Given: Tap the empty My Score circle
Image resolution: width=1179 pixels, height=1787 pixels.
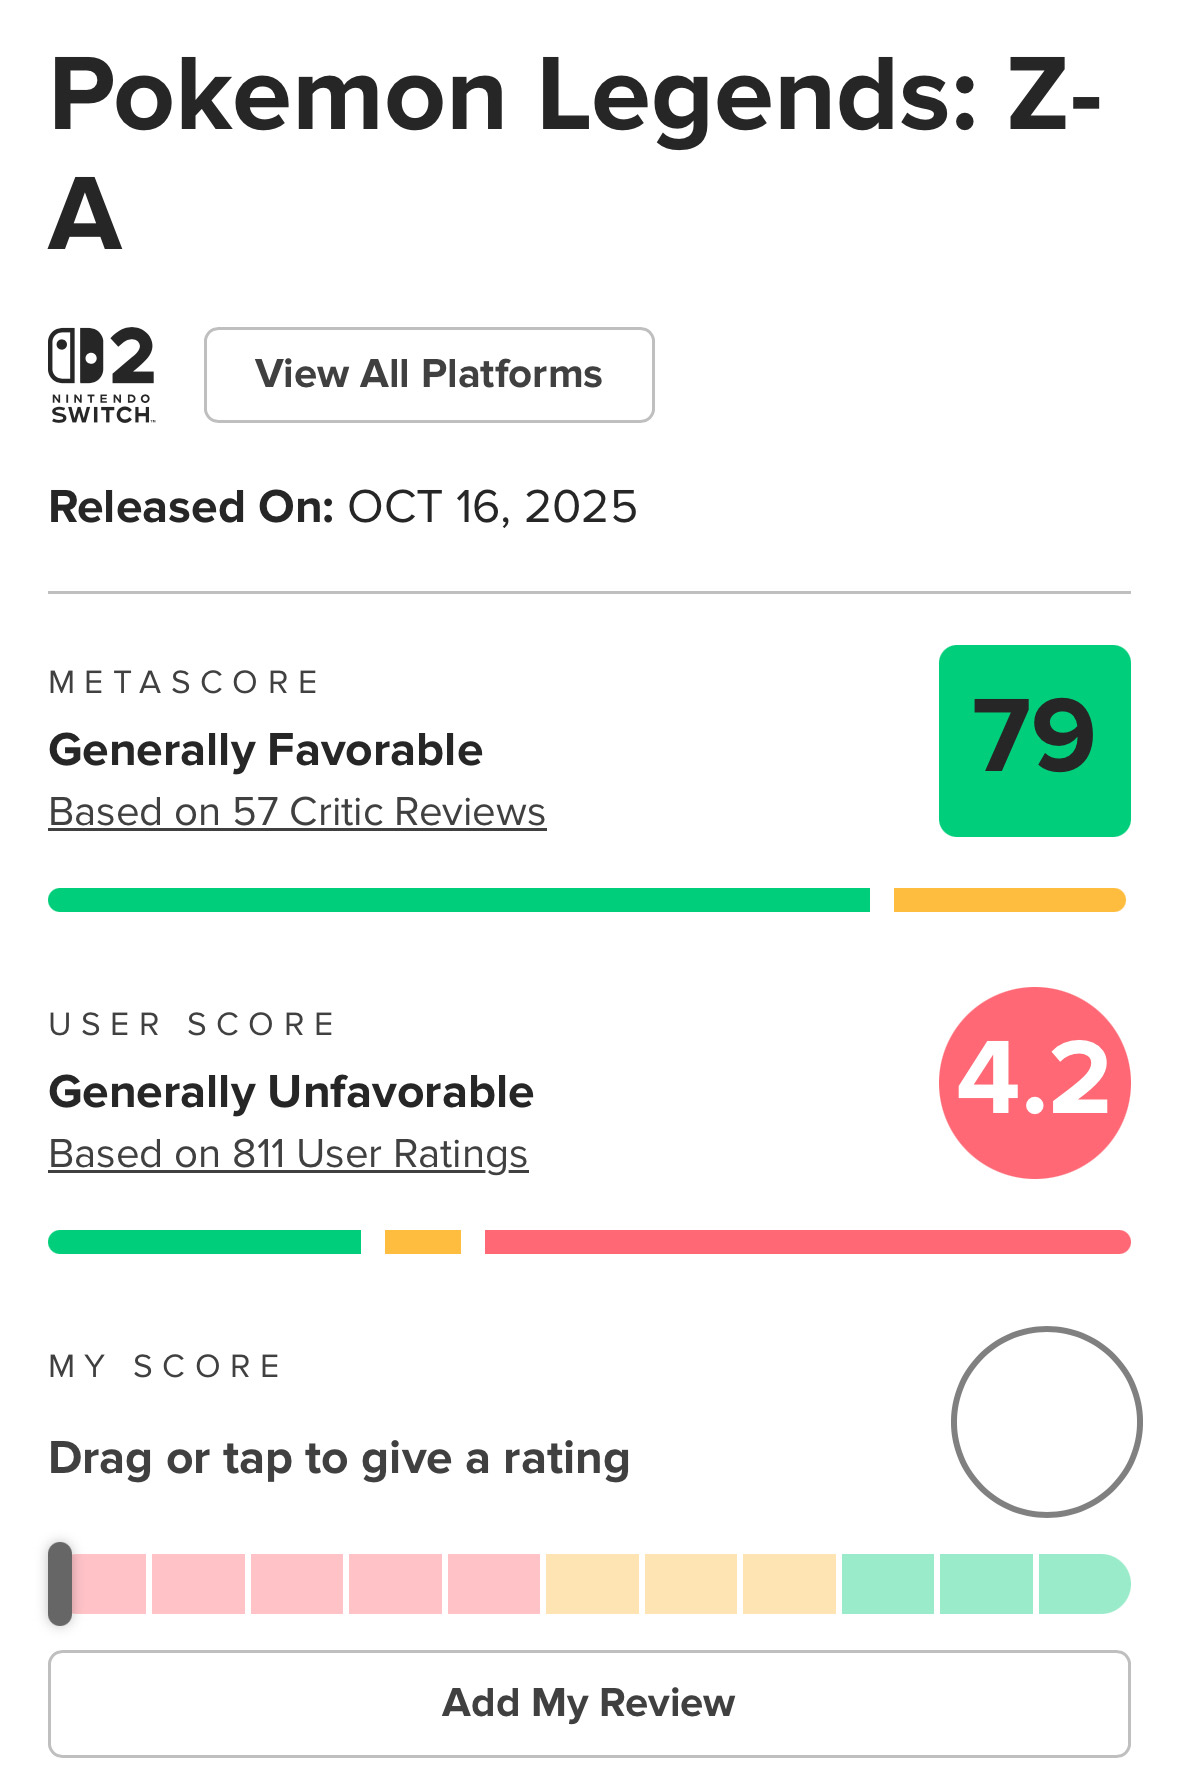Looking at the screenshot, I should [x=1046, y=1421].
